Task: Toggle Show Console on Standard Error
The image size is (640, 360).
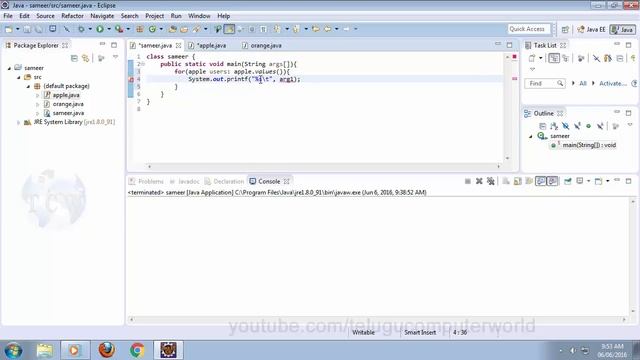Action: (x=553, y=181)
